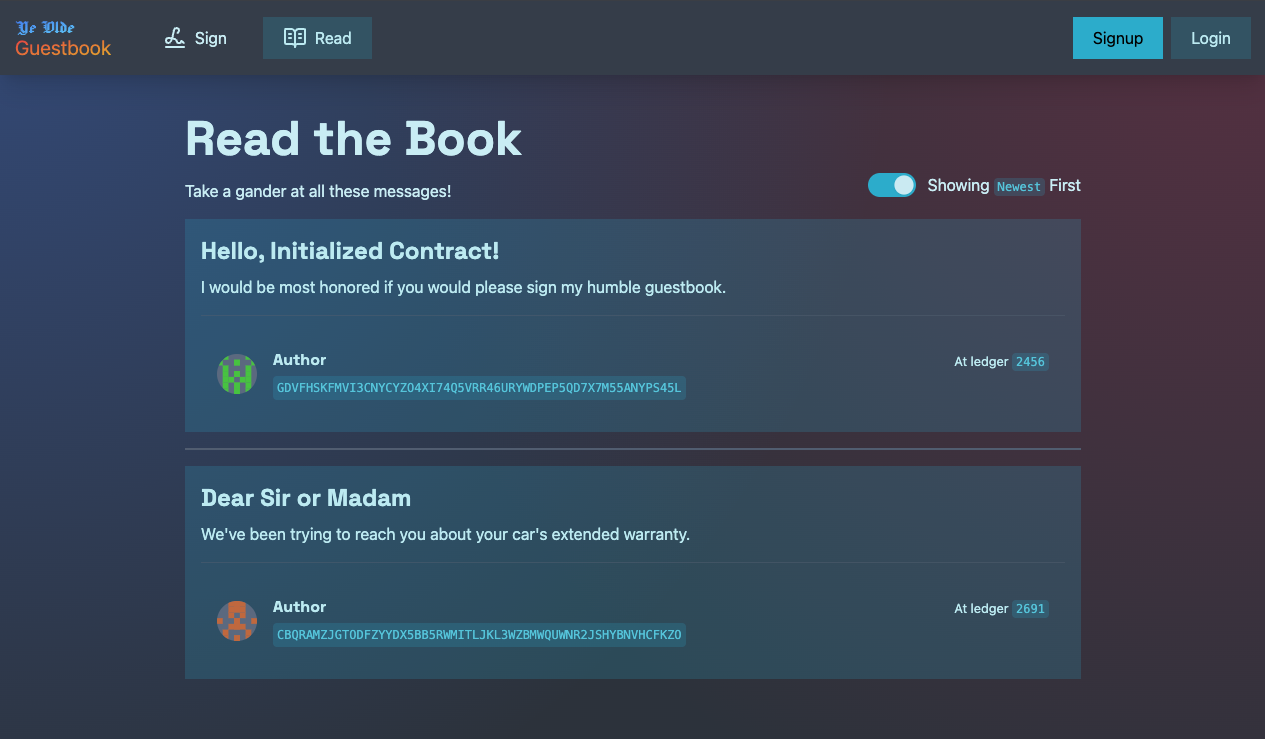Toggle the Showing Newest First switch
Screen dimensions: 1265x739
point(891,185)
